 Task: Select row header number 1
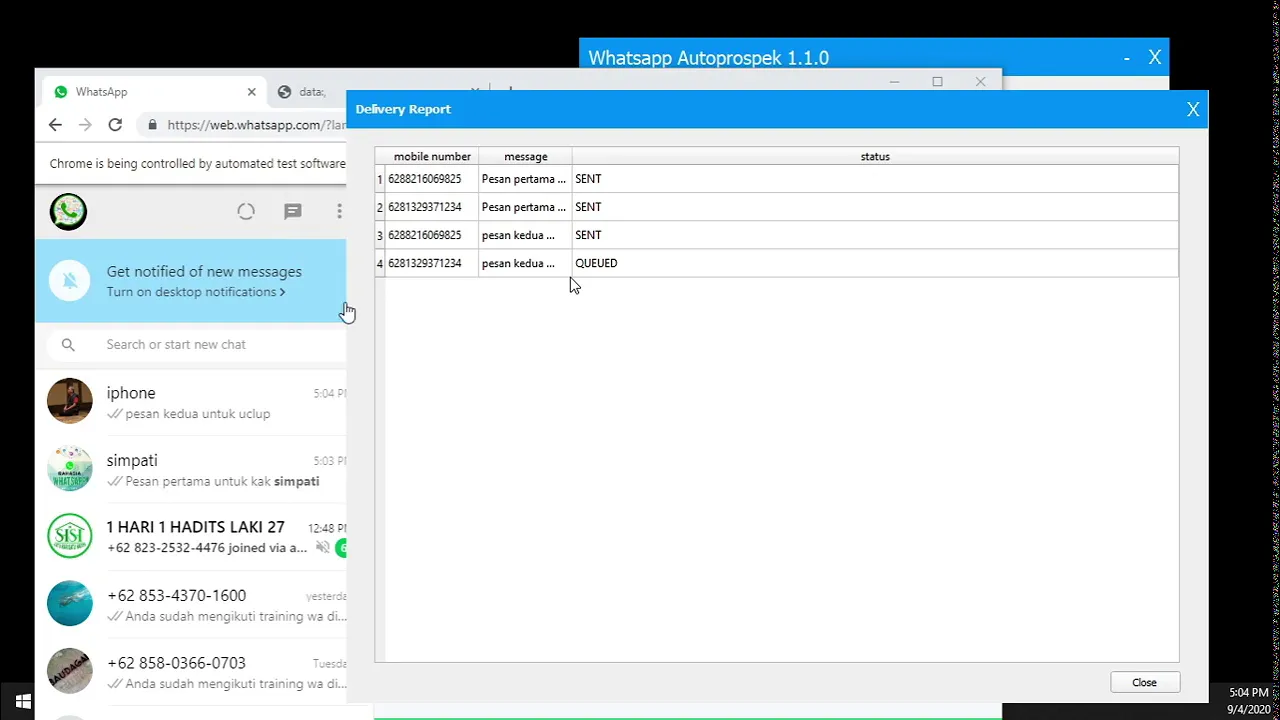coord(380,179)
